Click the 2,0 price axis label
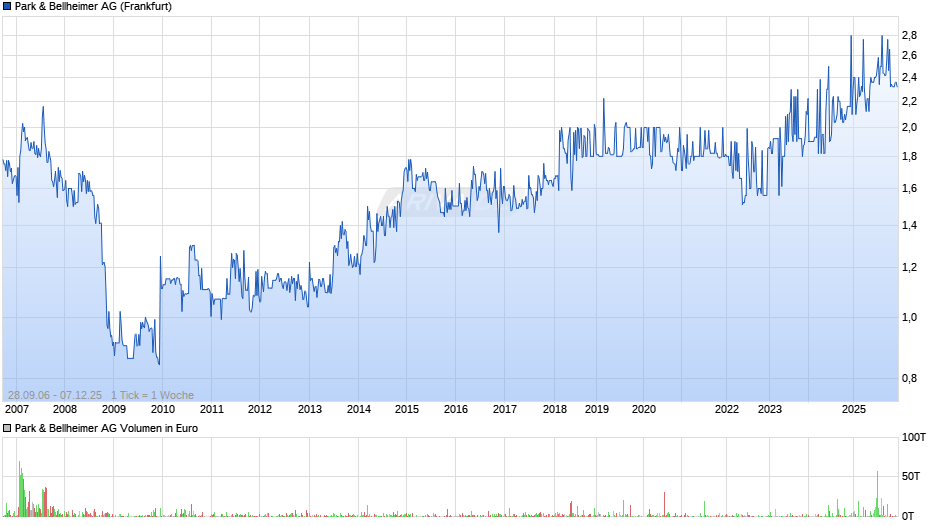The image size is (940, 526). coord(909,127)
